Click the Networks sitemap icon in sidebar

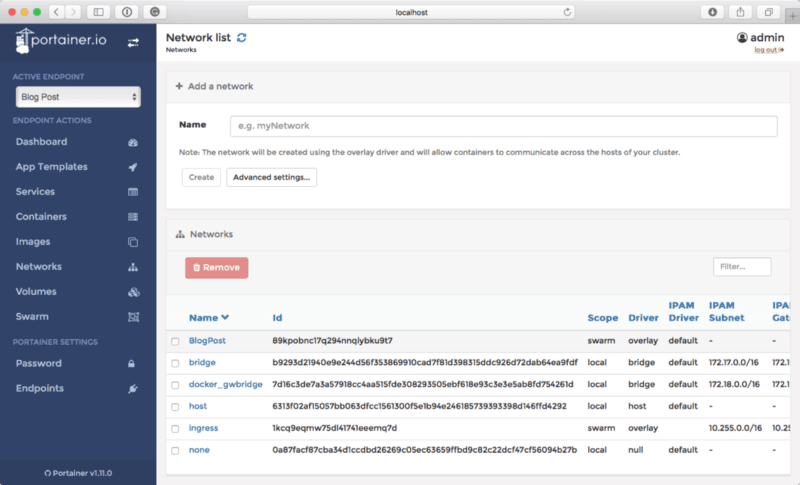point(133,267)
